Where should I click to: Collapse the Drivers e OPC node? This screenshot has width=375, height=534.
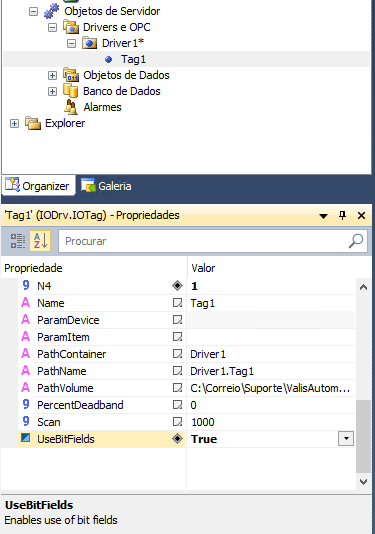coord(52,27)
